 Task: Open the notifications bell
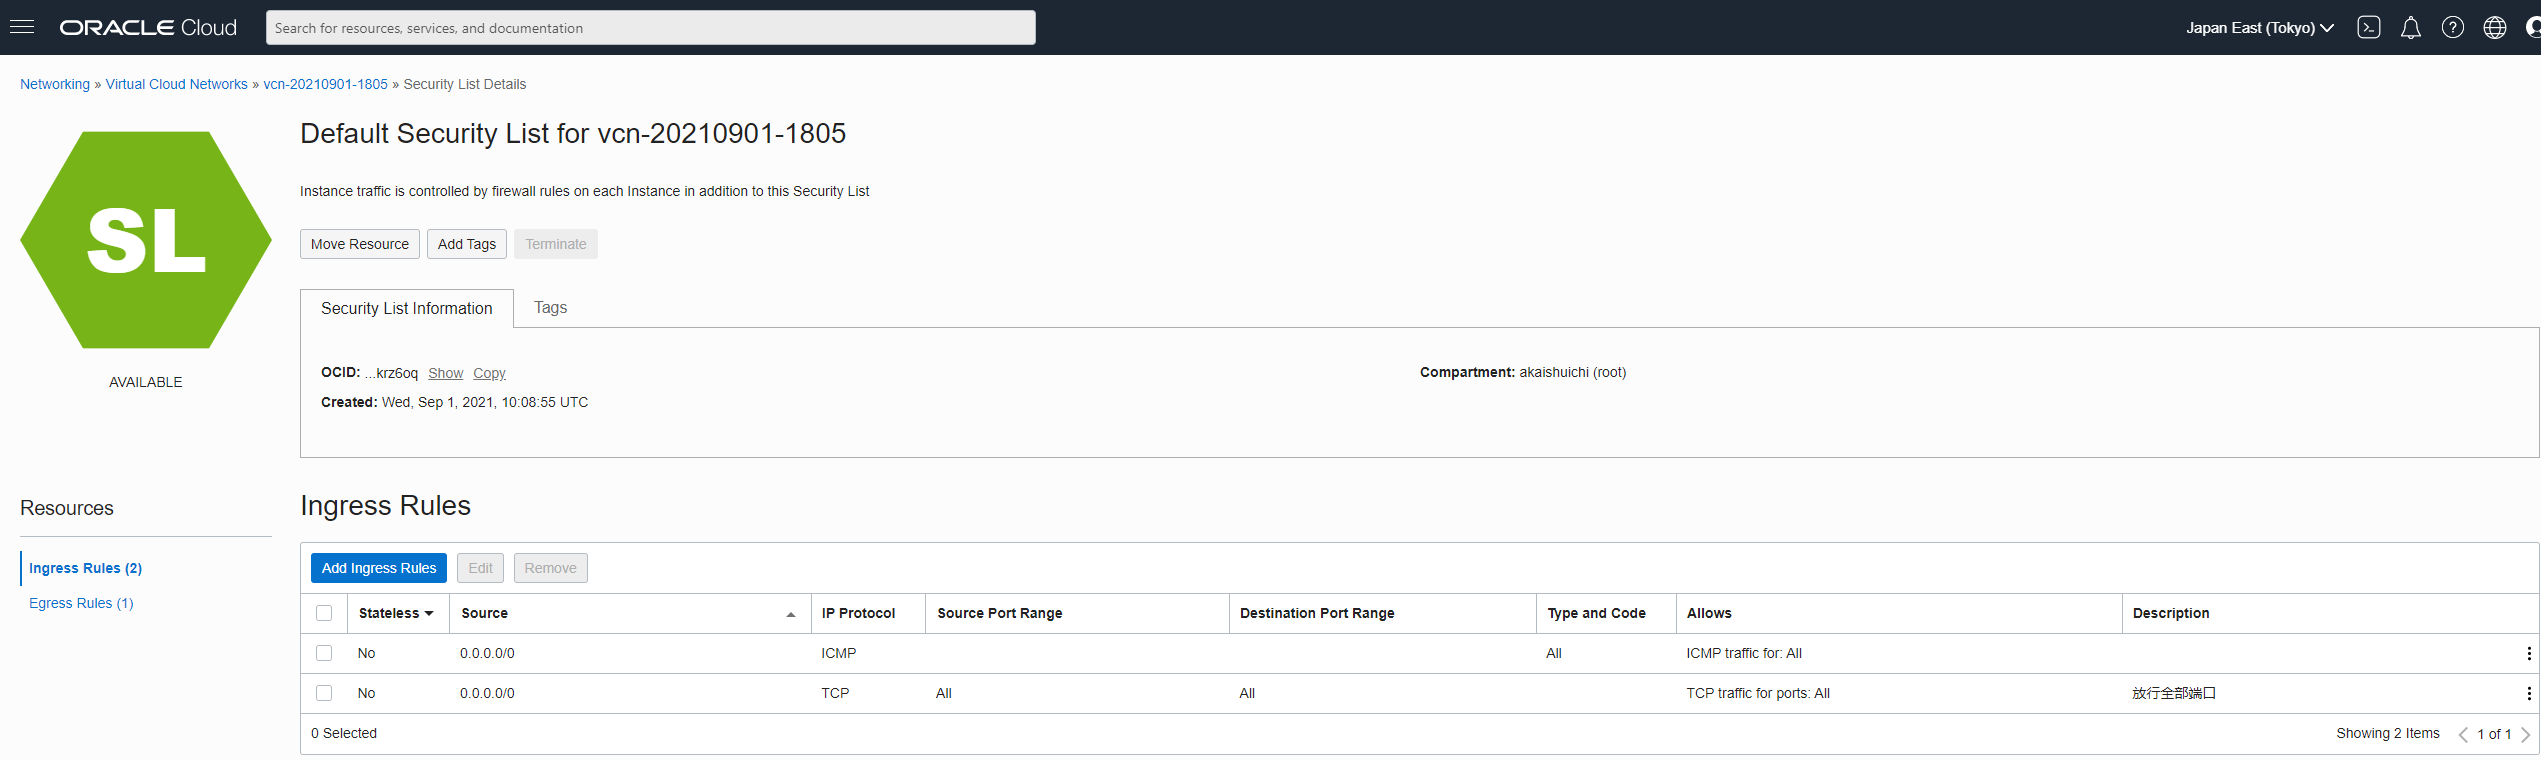[x=2410, y=27]
